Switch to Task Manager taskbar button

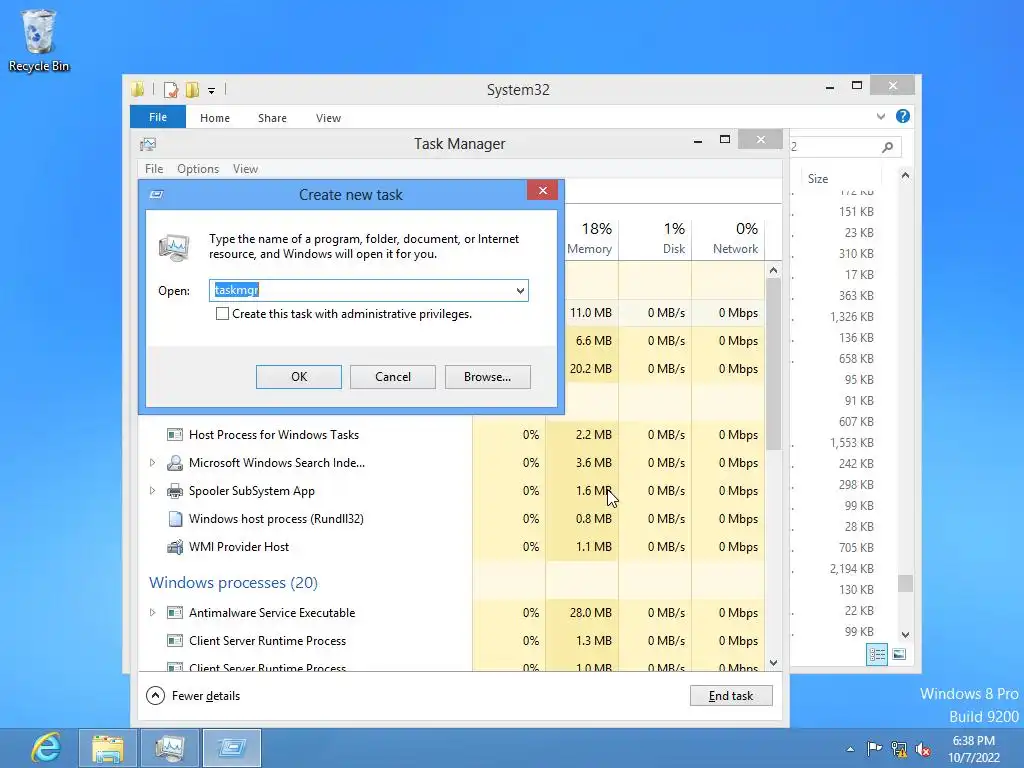[x=170, y=748]
